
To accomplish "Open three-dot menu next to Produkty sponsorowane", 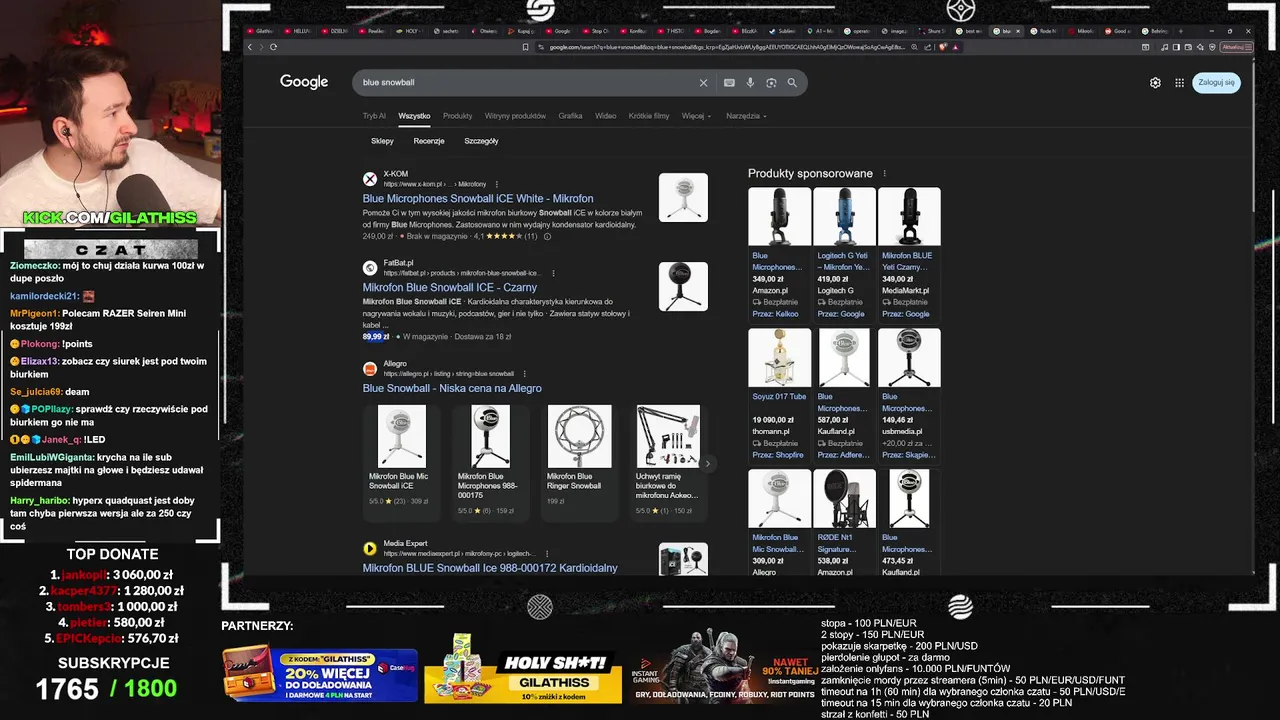I will (884, 174).
